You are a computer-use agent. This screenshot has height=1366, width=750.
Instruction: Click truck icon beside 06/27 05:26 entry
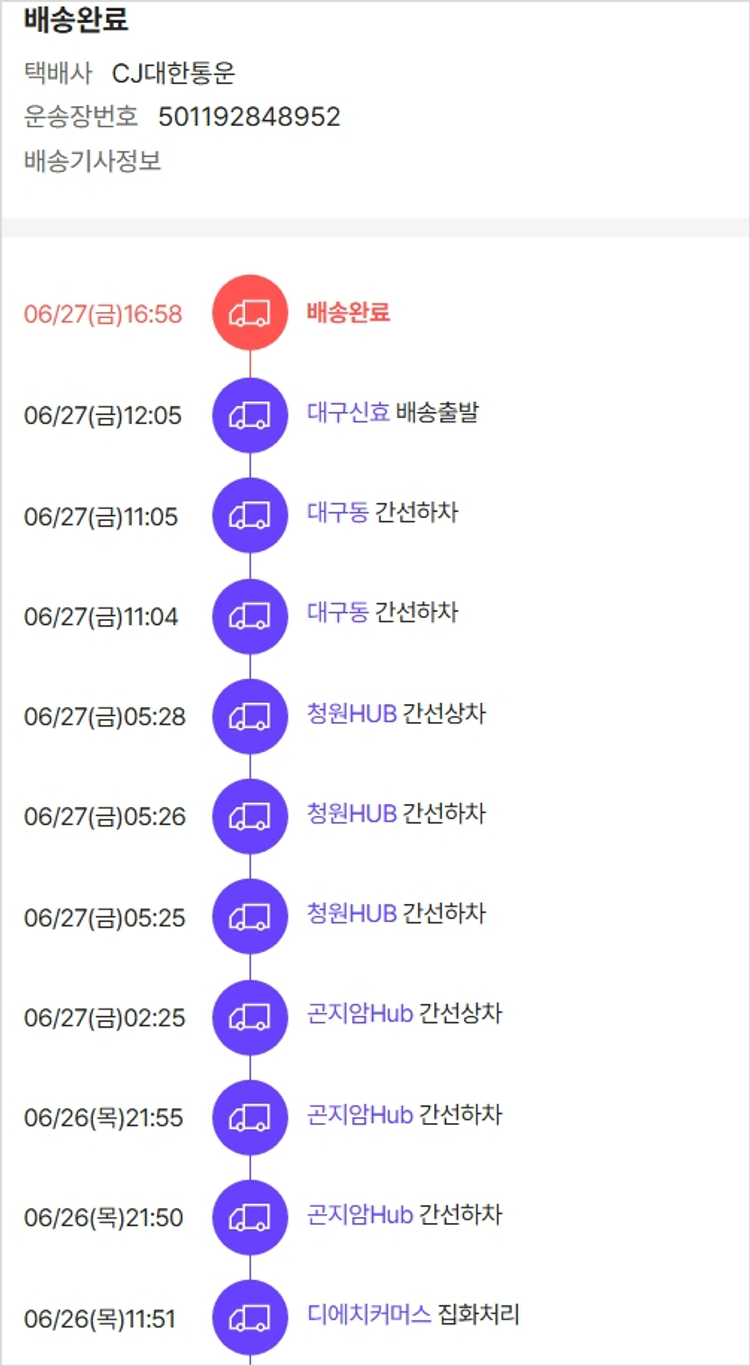pos(250,816)
